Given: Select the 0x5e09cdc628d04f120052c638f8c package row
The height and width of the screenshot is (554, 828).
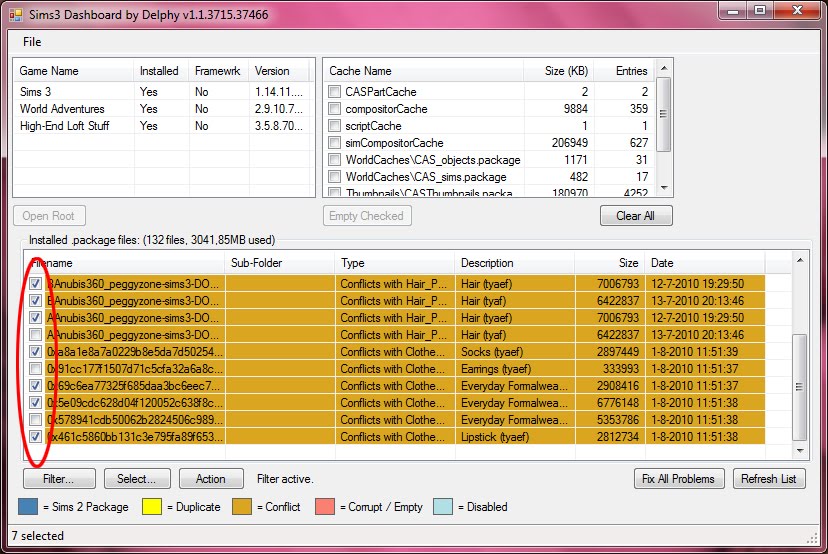Looking at the screenshot, I should pyautogui.click(x=395, y=403).
